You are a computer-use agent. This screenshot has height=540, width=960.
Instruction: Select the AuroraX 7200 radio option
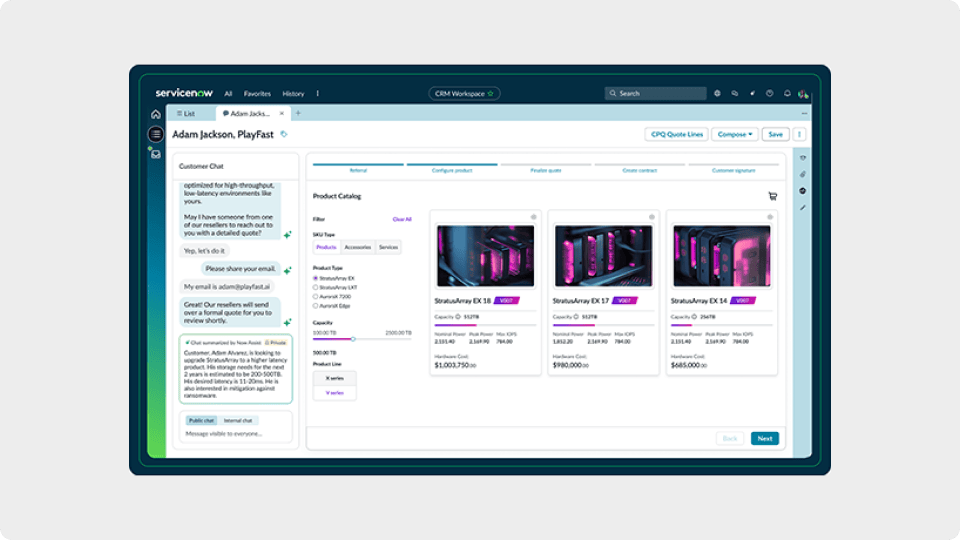316,296
